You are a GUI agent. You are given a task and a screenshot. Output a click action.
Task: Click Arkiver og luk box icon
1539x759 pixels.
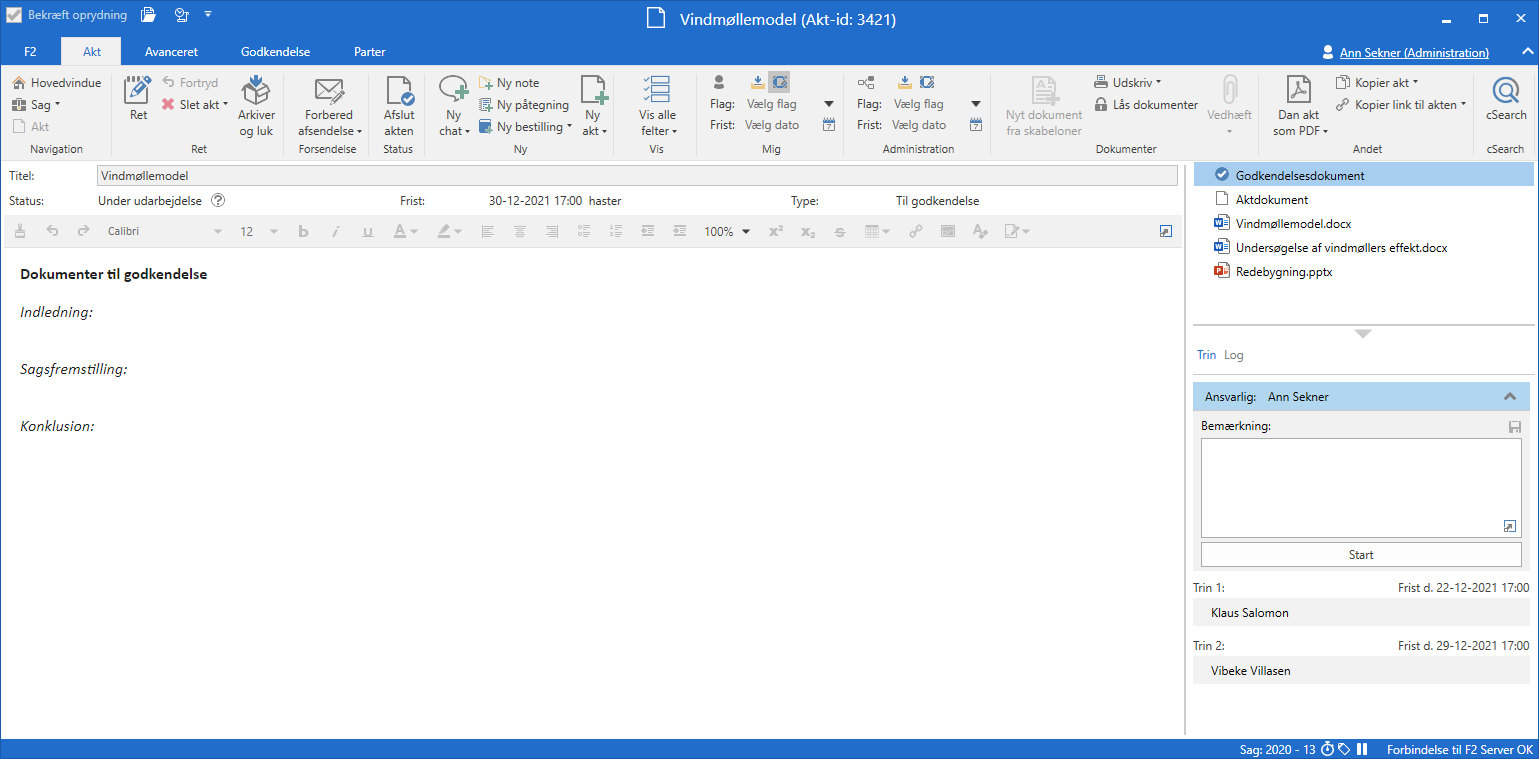tap(256, 91)
